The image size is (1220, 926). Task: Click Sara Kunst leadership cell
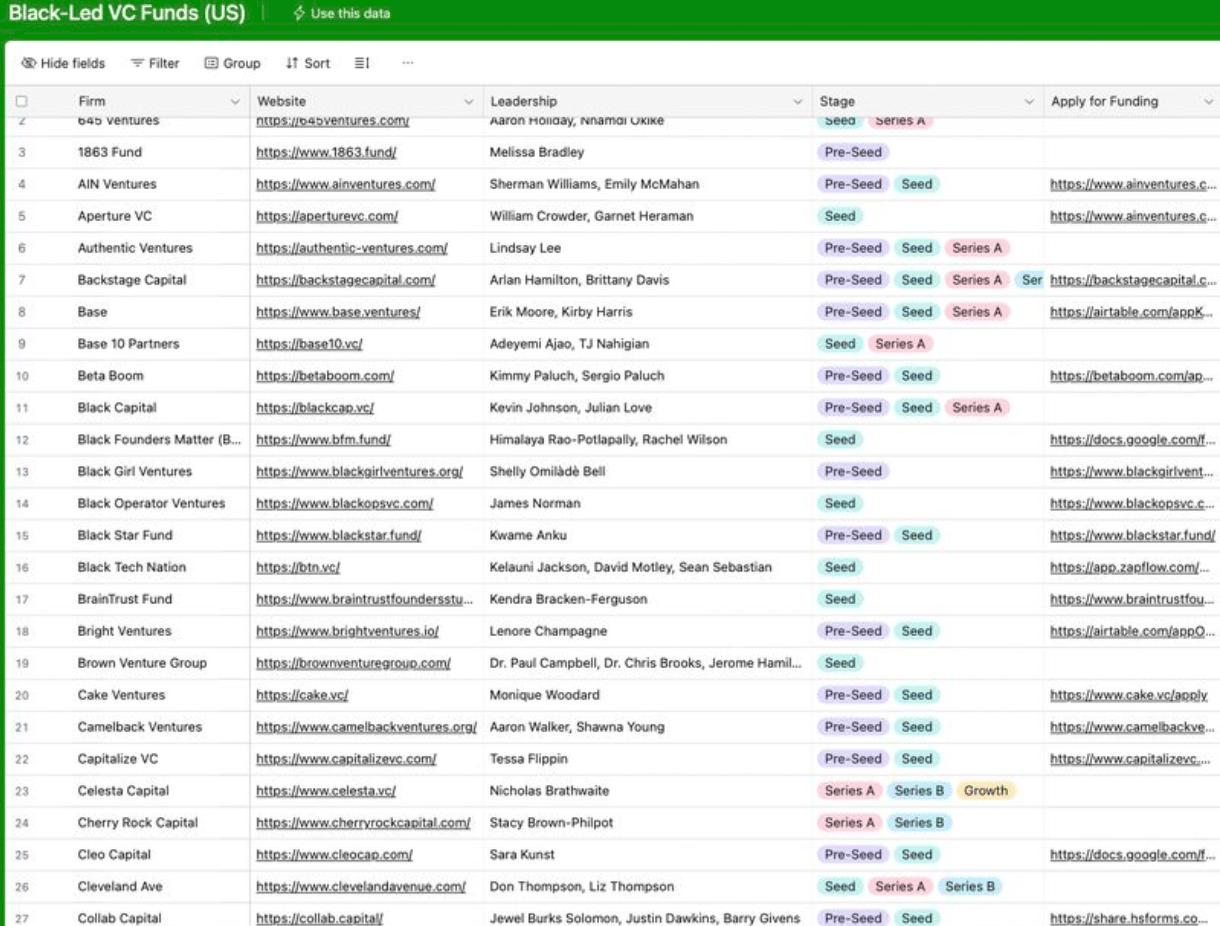pos(647,855)
